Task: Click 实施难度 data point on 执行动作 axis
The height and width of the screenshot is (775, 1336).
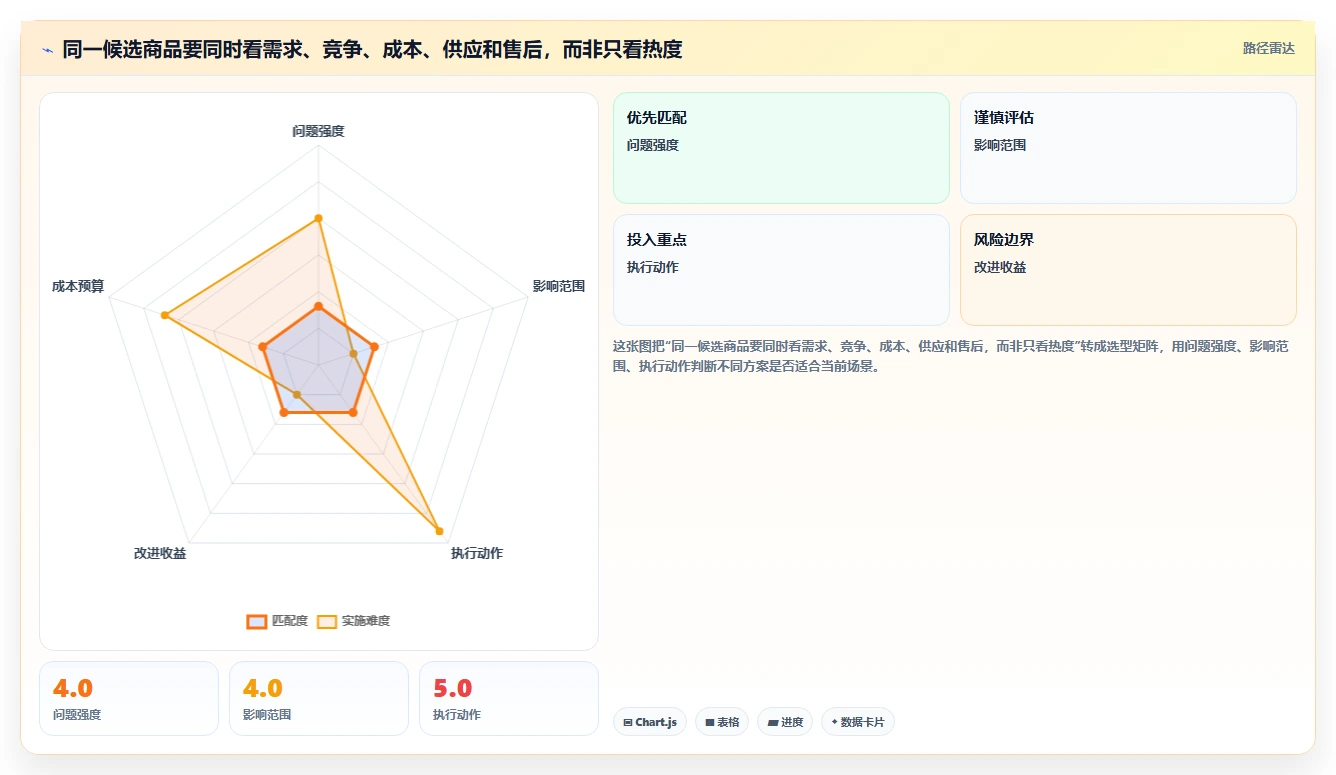Action: pos(439,531)
